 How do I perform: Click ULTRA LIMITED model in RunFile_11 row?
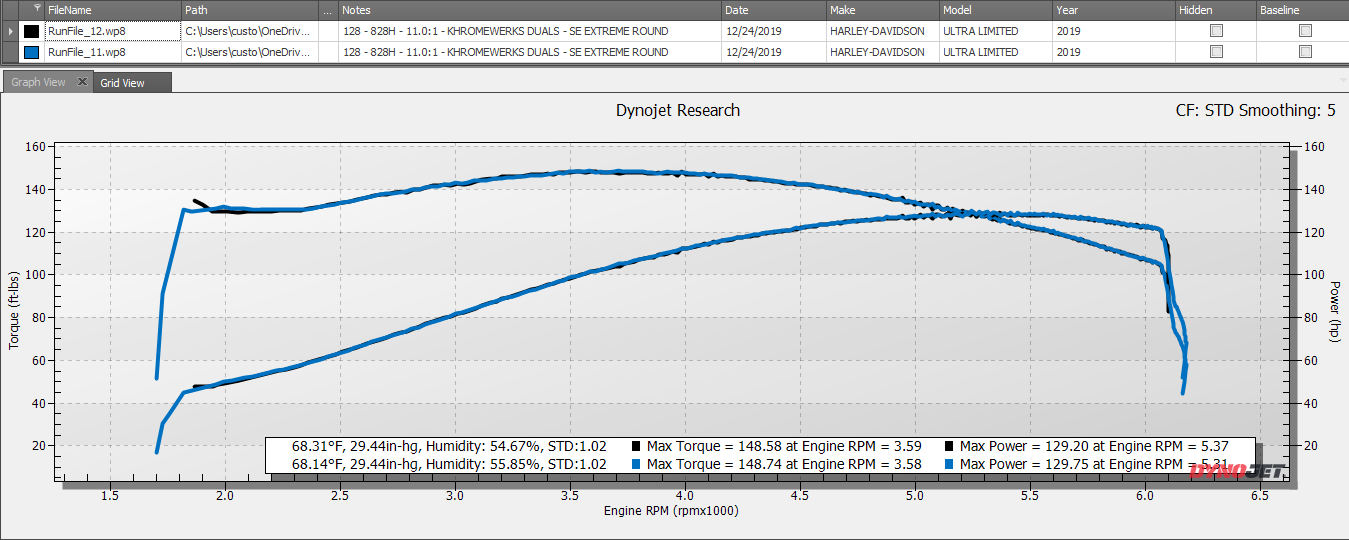click(x=996, y=52)
